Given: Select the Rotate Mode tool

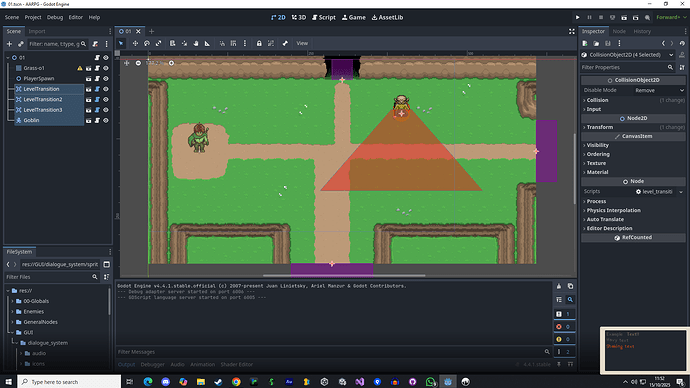Looking at the screenshot, I should 147,43.
